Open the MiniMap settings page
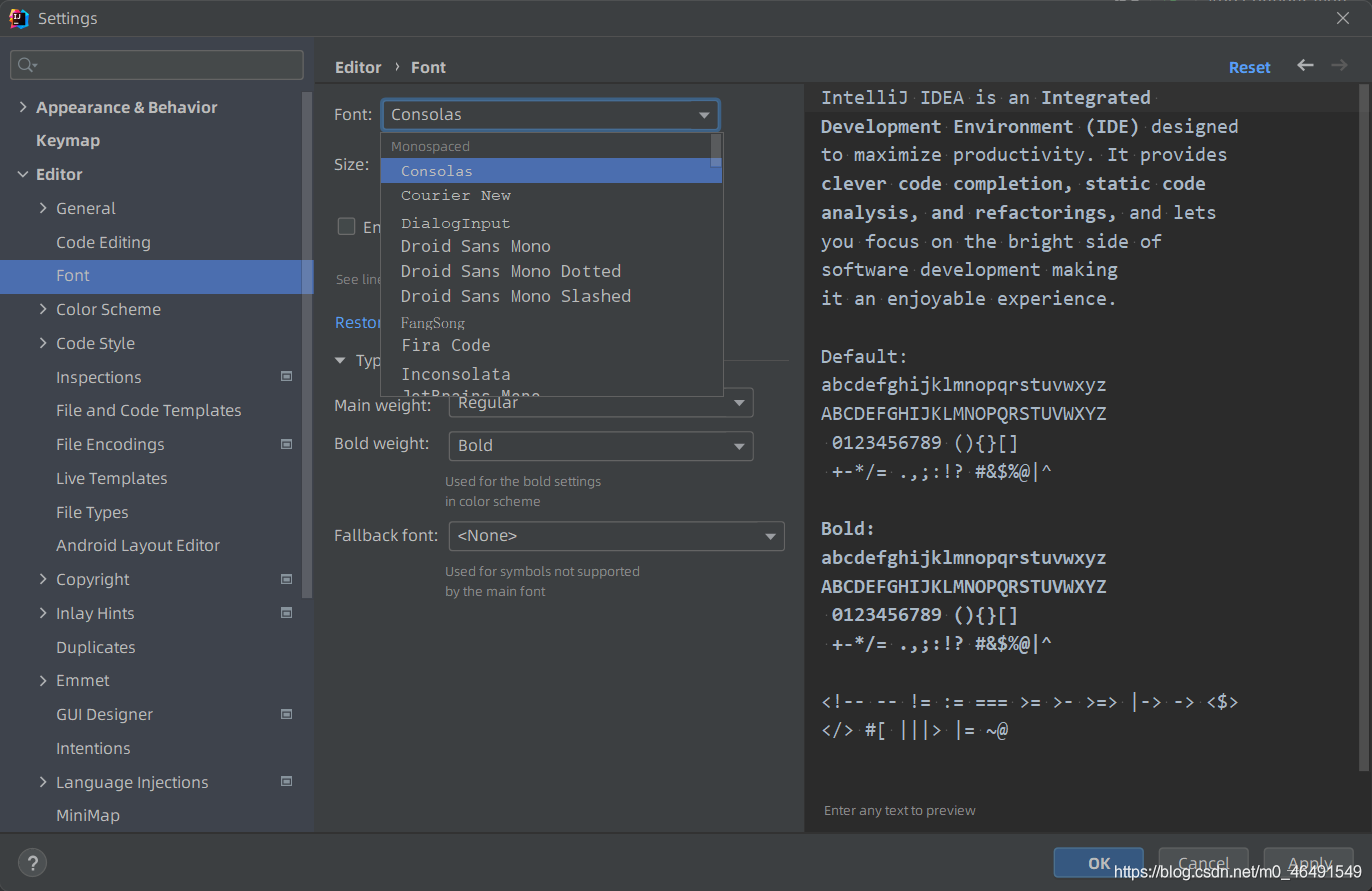The height and width of the screenshot is (891, 1372). click(88, 815)
